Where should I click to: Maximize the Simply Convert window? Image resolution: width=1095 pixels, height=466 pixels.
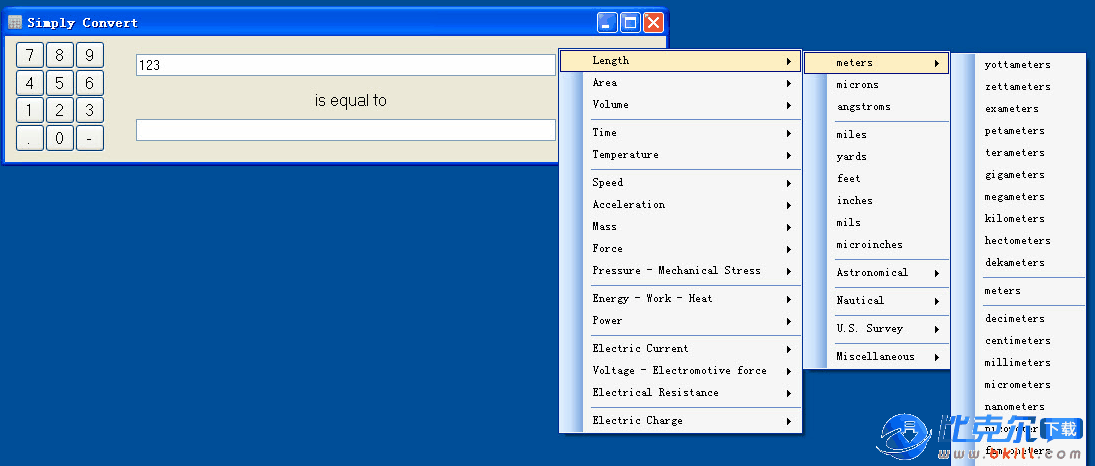pos(630,22)
